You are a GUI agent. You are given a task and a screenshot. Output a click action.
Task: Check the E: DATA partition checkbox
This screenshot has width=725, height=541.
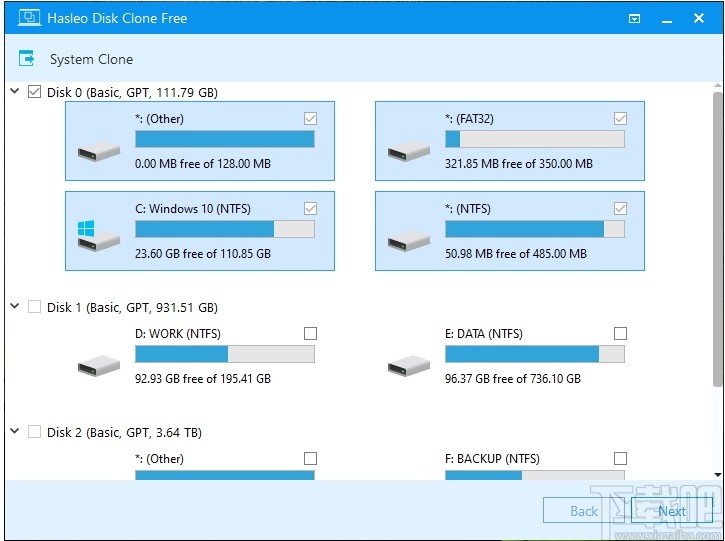coord(620,334)
